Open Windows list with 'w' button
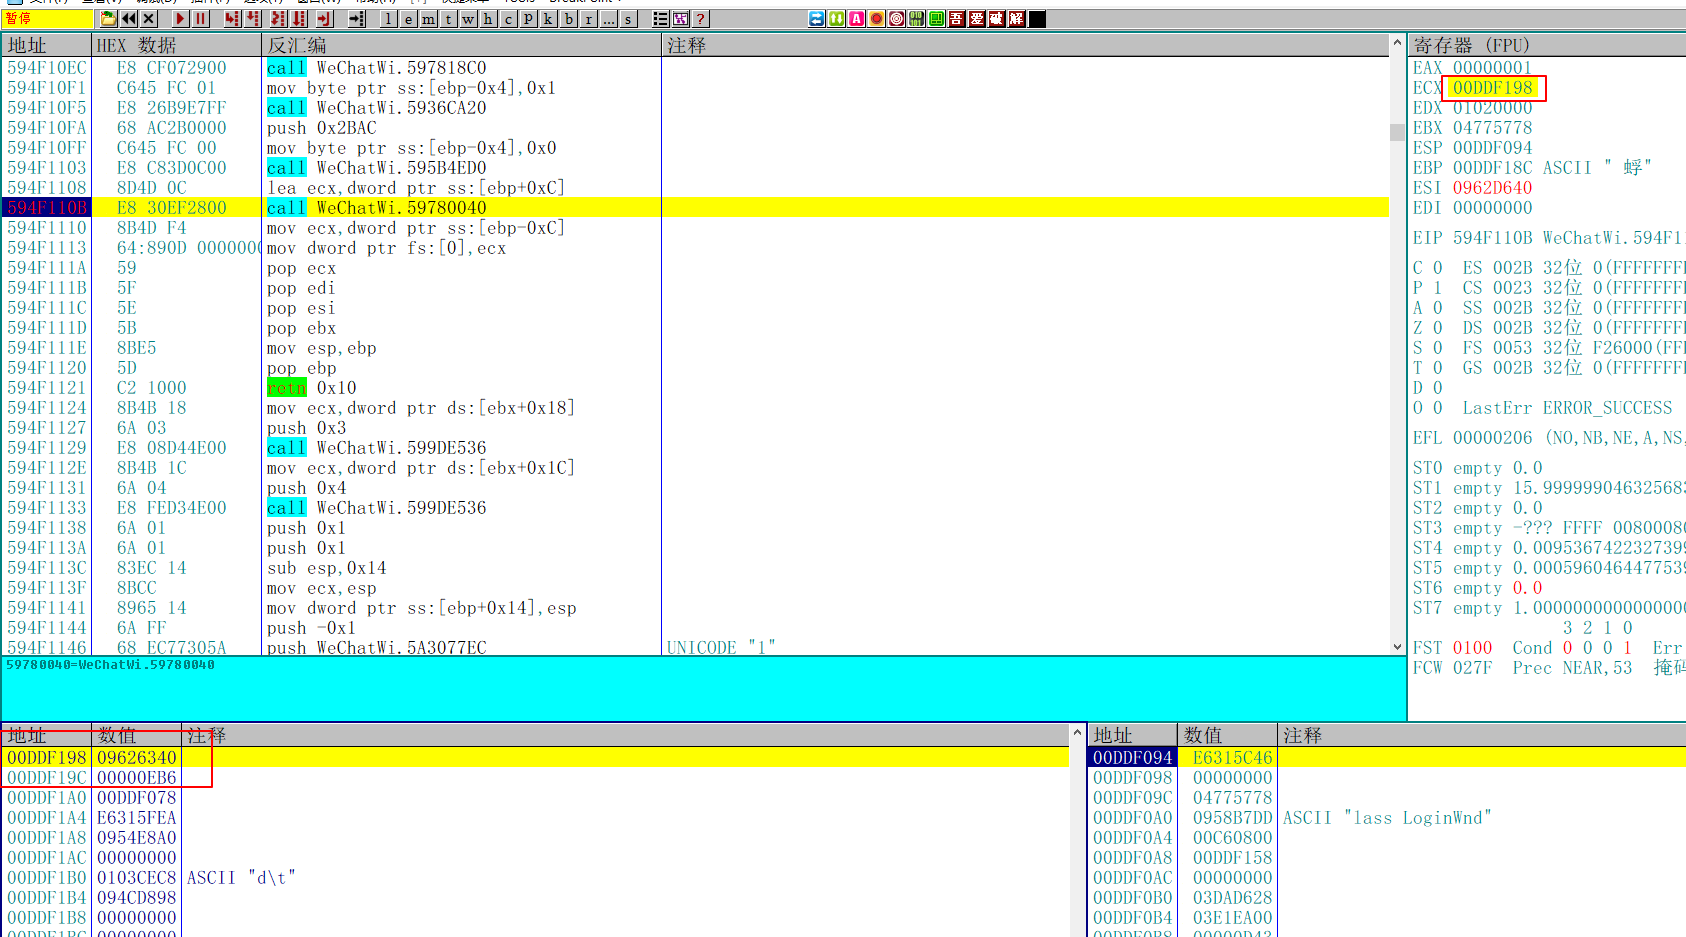This screenshot has height=937, width=1686. (x=469, y=19)
